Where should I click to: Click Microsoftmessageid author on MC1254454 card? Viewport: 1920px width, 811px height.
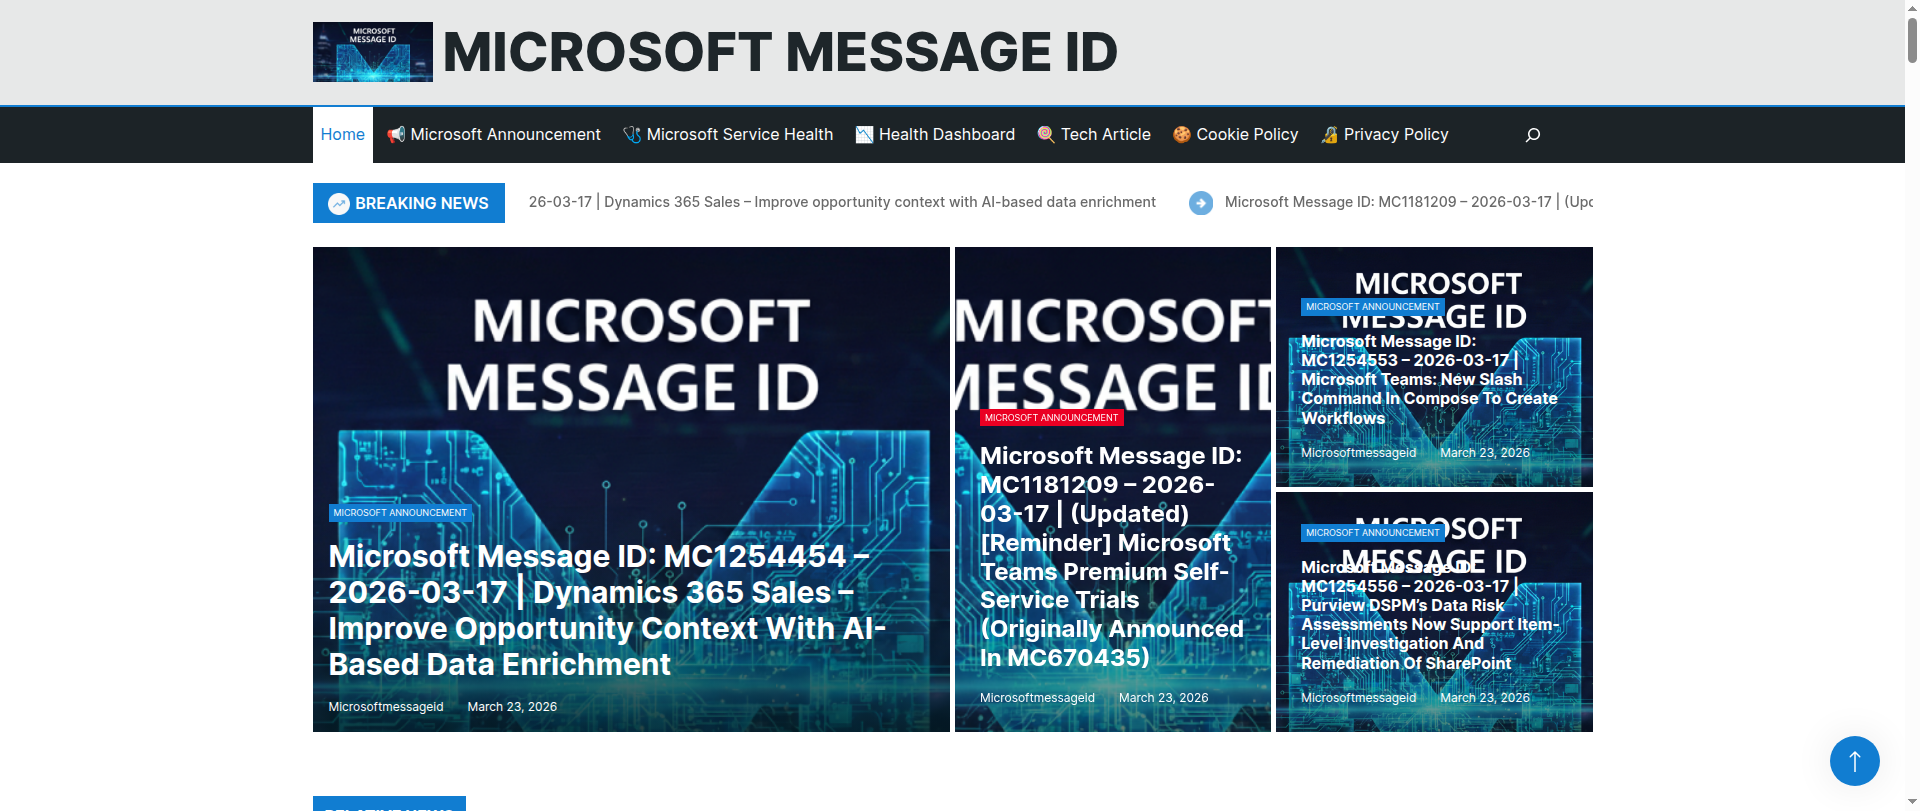click(386, 707)
